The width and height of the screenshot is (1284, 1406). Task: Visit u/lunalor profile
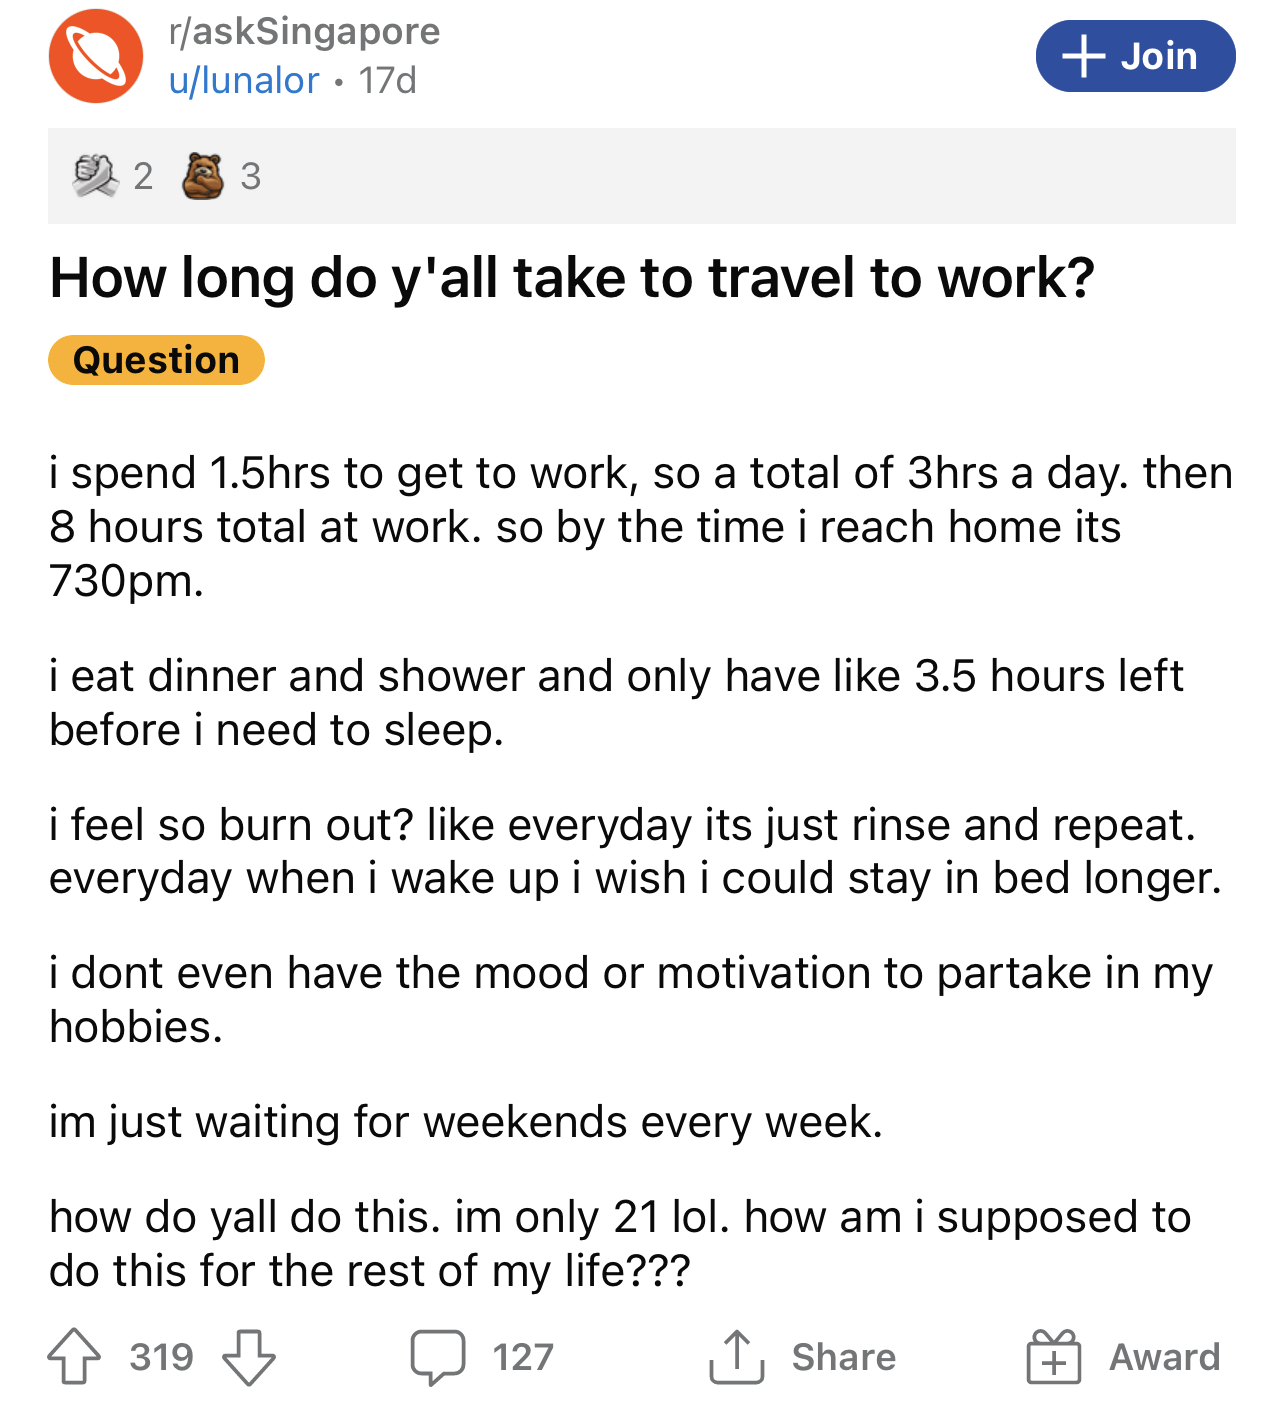point(244,80)
